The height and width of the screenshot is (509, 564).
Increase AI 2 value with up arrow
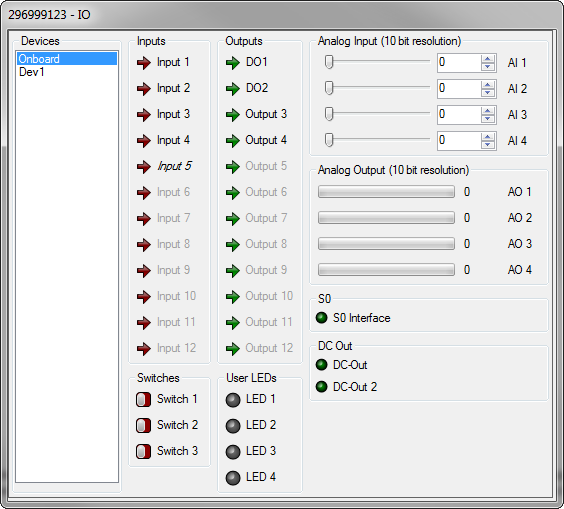pos(487,85)
